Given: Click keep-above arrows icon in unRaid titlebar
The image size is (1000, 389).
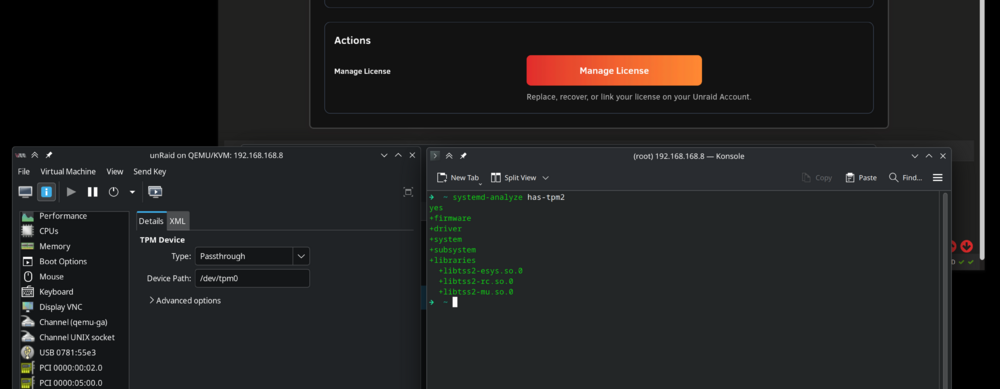Looking at the screenshot, I should click(35, 155).
